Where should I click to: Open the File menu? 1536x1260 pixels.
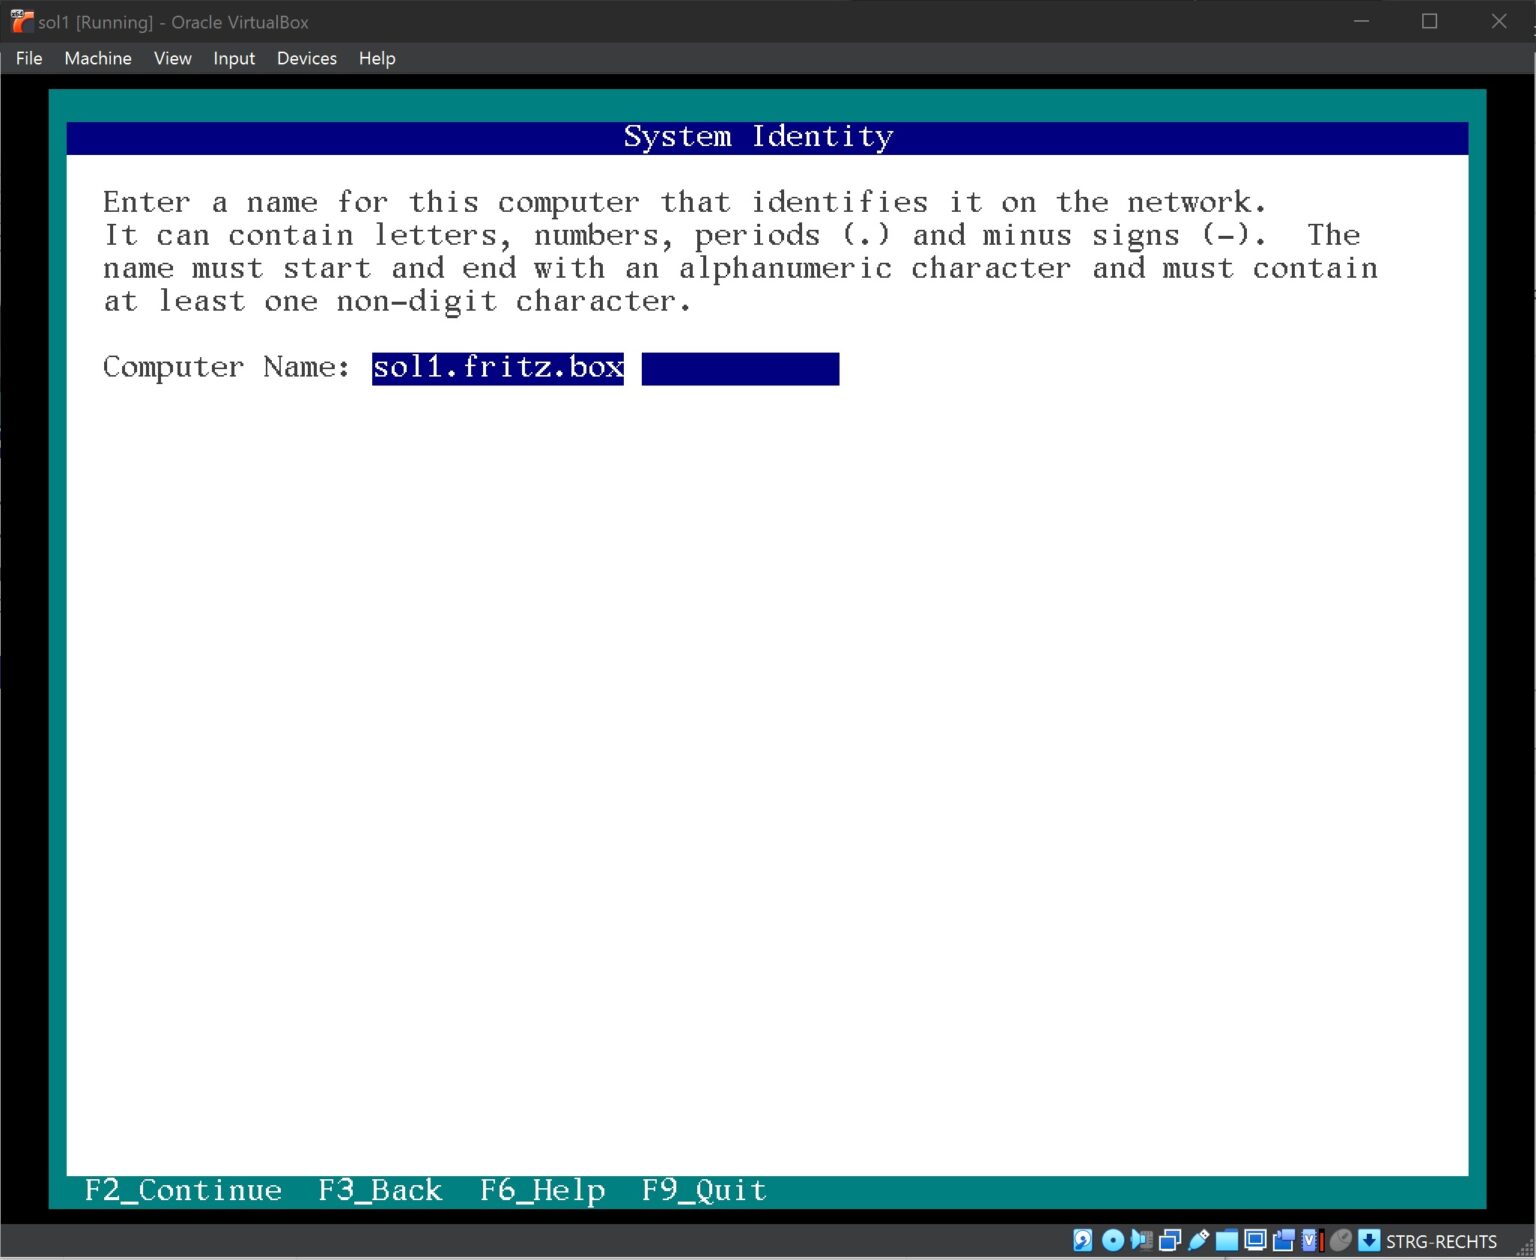pyautogui.click(x=28, y=58)
